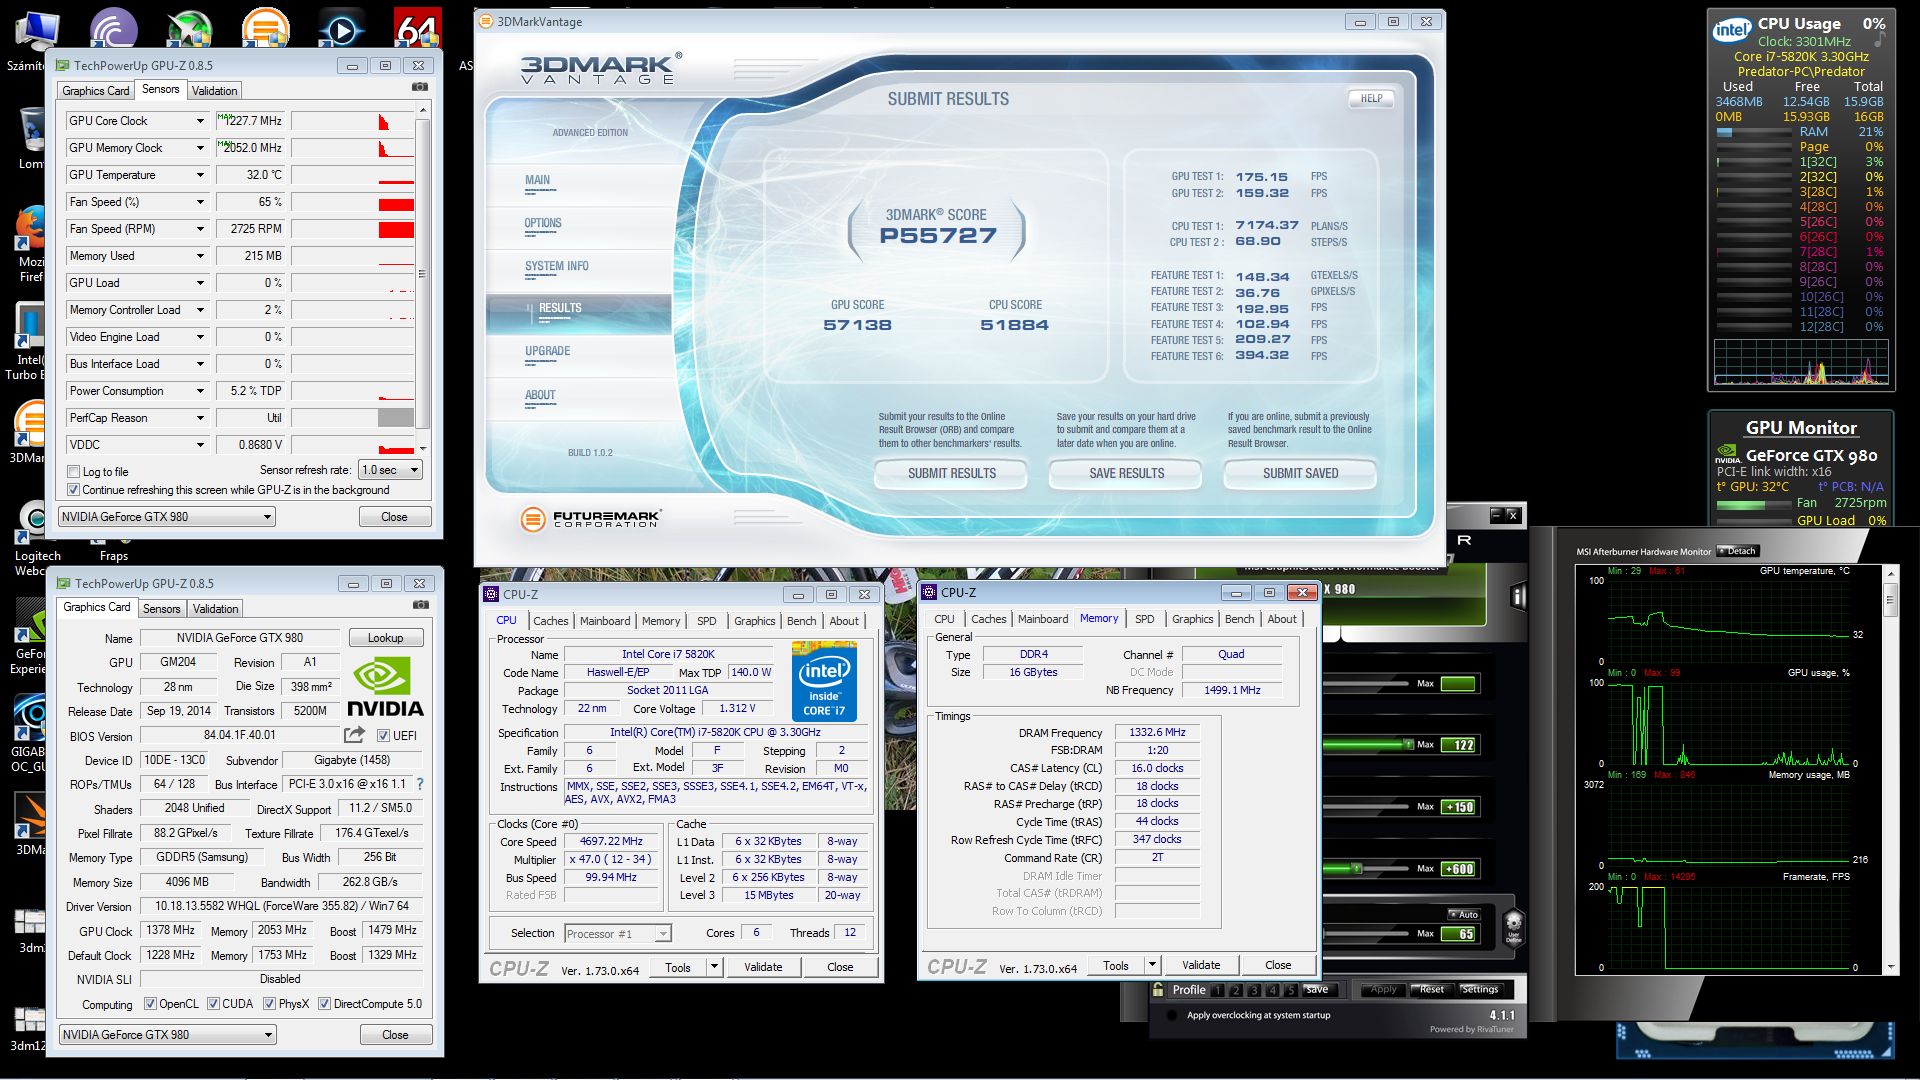Expand the Power Consumption sensor dropdown

[x=200, y=391]
